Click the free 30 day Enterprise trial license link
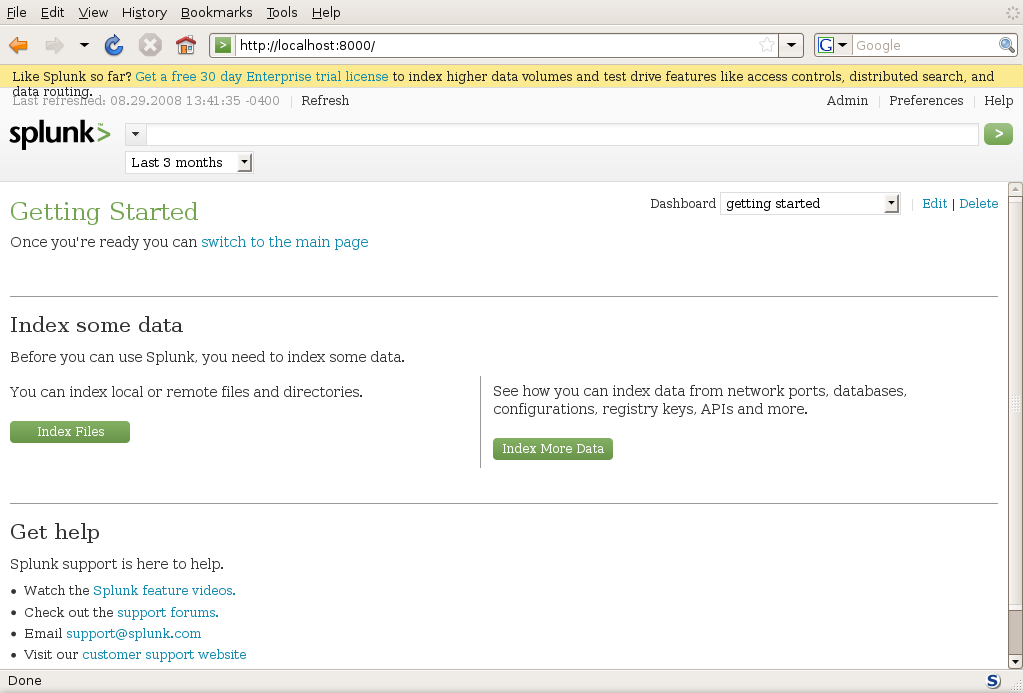This screenshot has width=1023, height=693. (262, 76)
